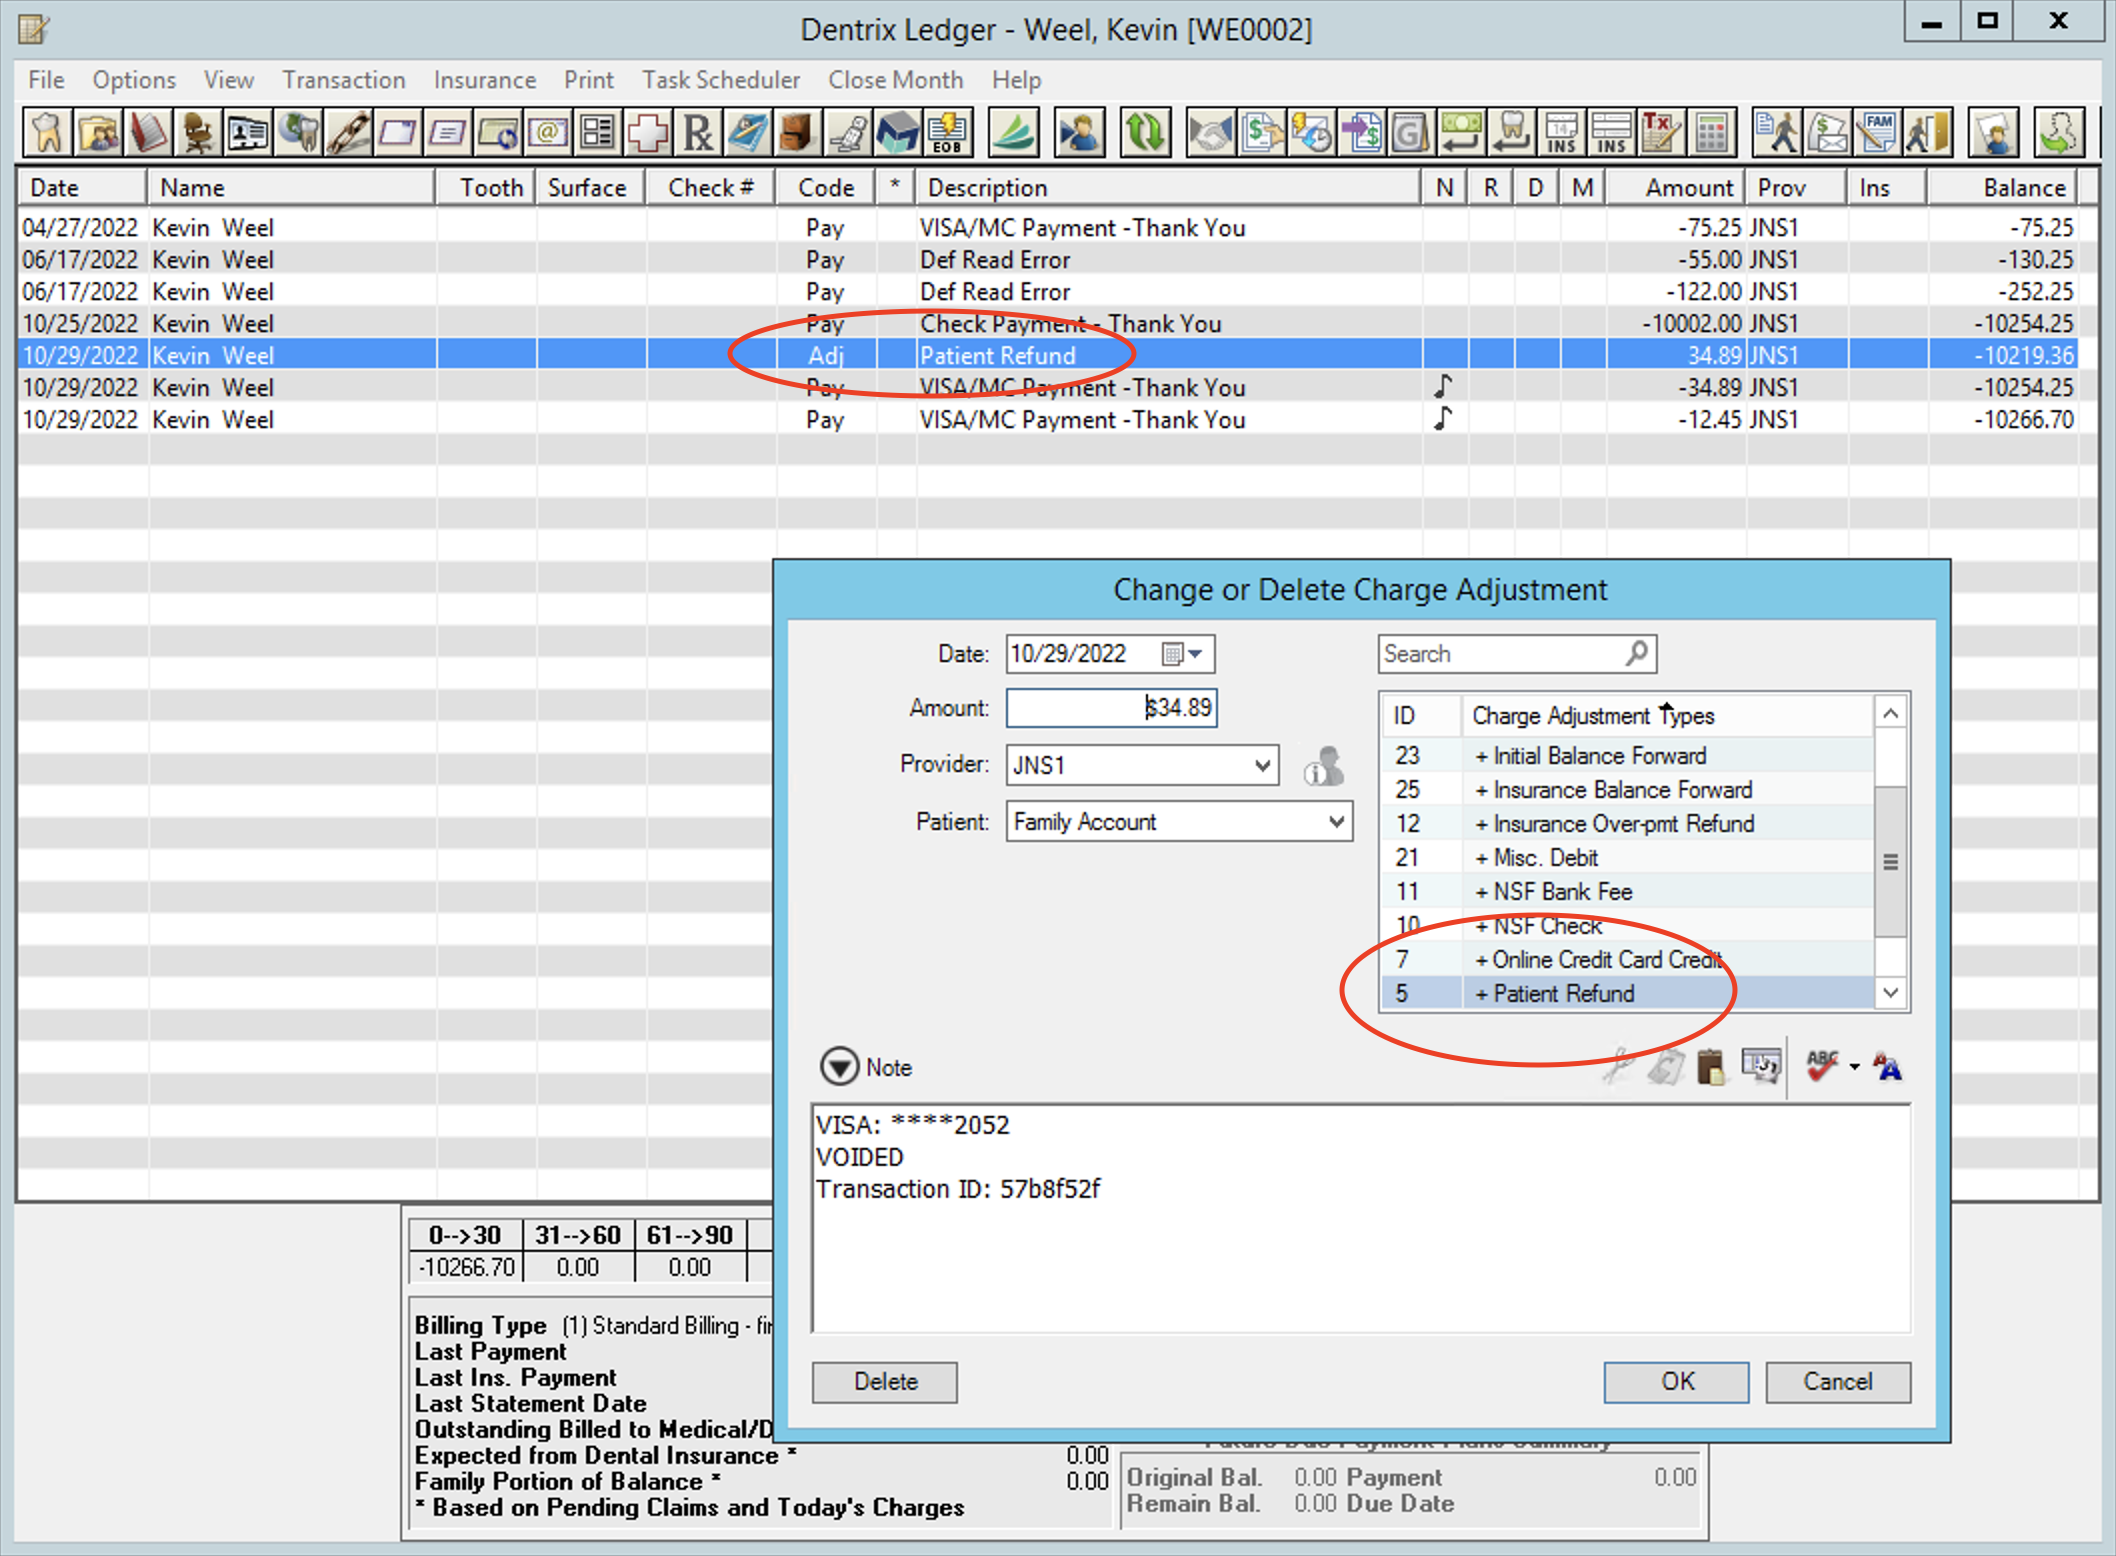Select the Initial Balance Forward type
Image resolution: width=2116 pixels, height=1556 pixels.
[1628, 755]
